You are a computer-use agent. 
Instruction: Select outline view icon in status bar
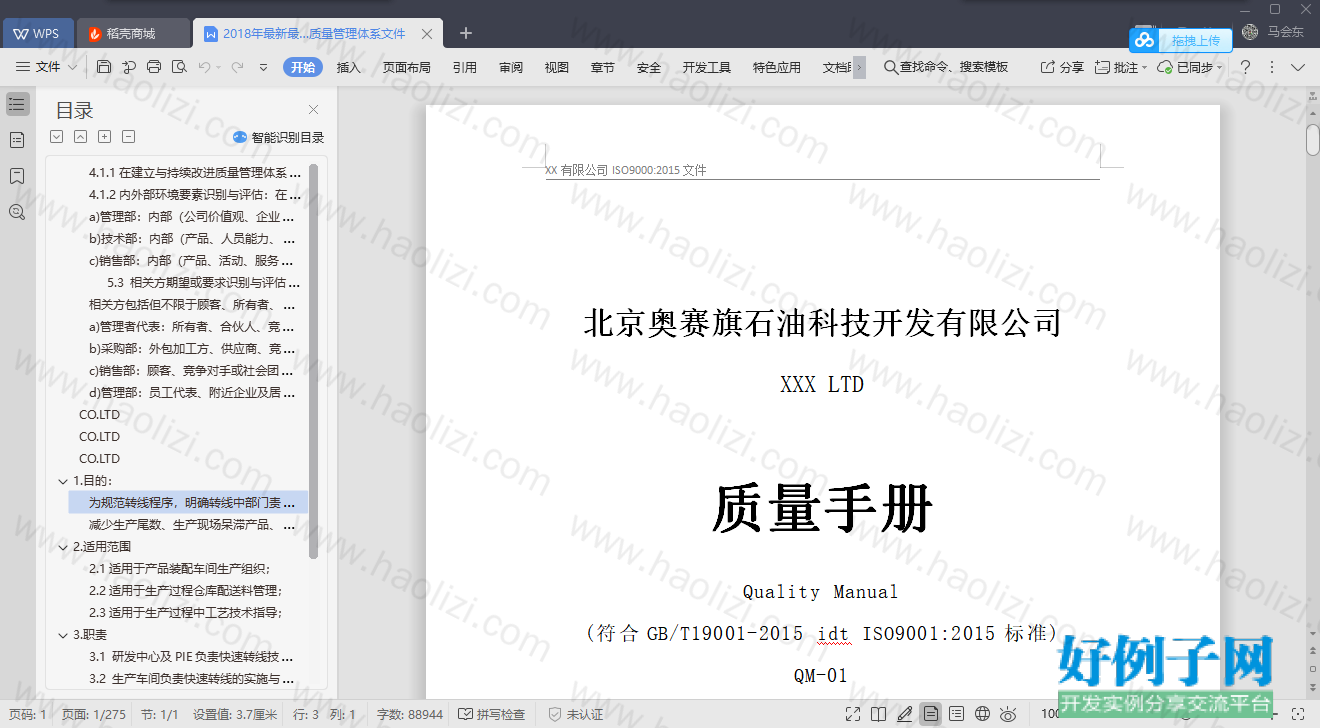coord(957,714)
